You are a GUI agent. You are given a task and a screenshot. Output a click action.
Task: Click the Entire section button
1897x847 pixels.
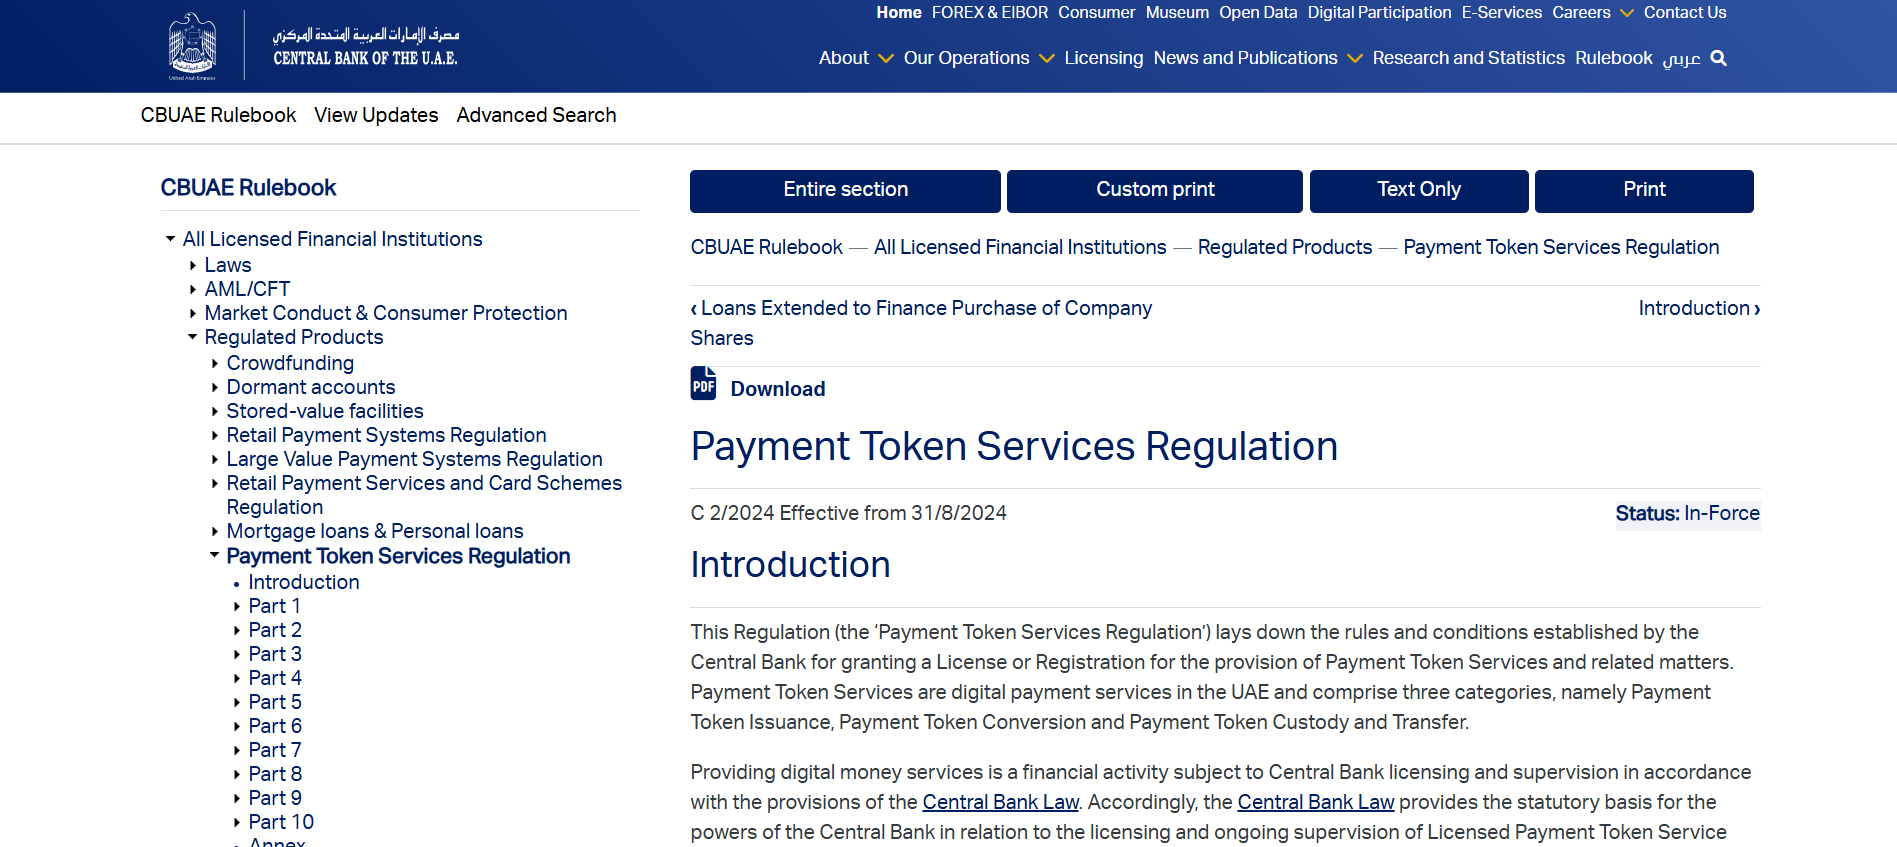tap(845, 191)
